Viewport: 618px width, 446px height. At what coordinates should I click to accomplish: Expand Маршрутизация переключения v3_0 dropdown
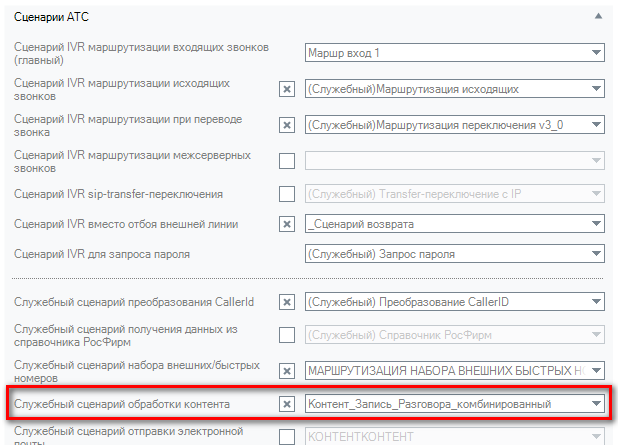pyautogui.click(x=596, y=125)
